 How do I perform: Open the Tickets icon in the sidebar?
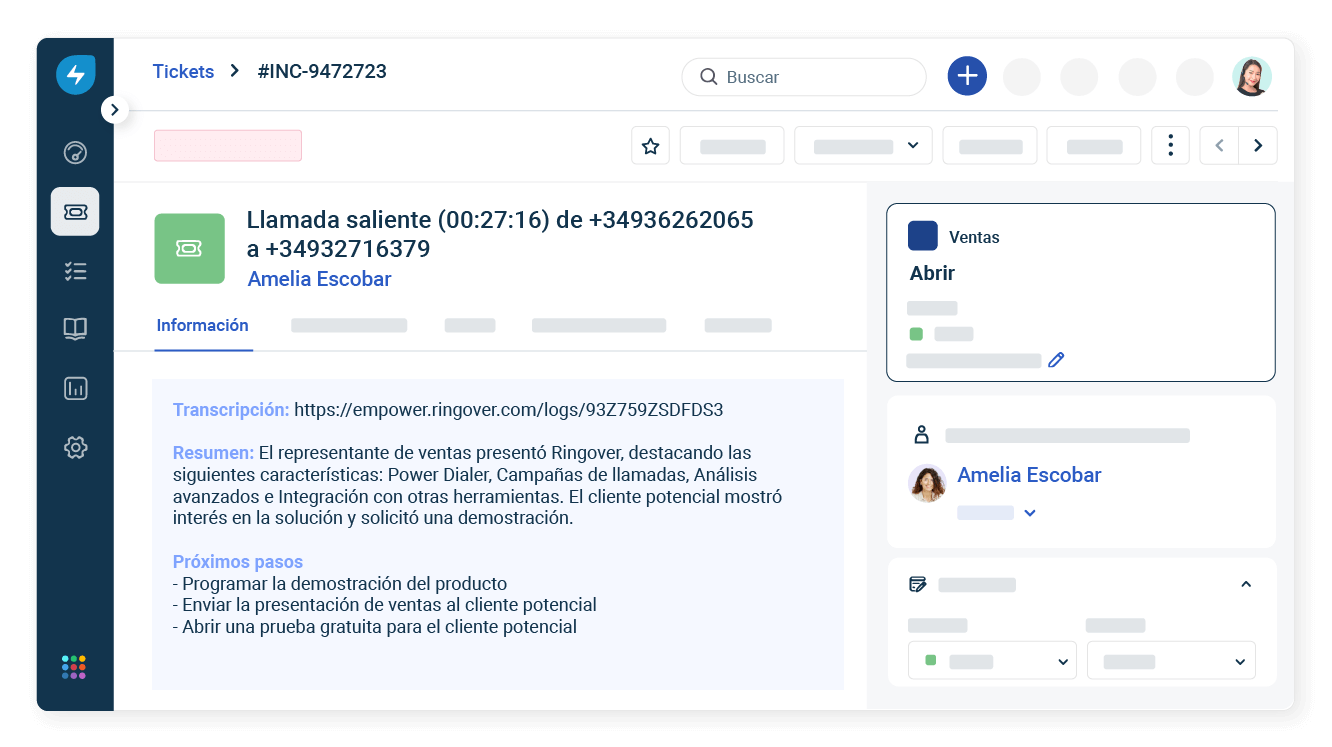(x=75, y=211)
